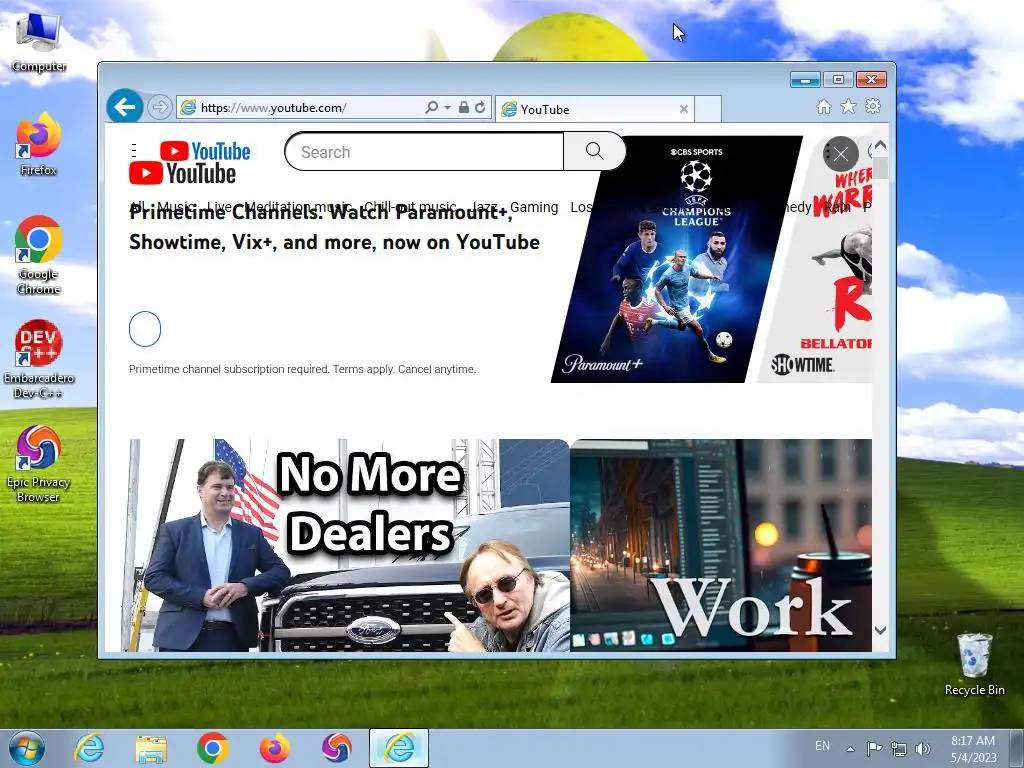Select the Embarcadero Dev-C++ desktop shortcut
Screen dimensions: 1024x768
coord(39,359)
